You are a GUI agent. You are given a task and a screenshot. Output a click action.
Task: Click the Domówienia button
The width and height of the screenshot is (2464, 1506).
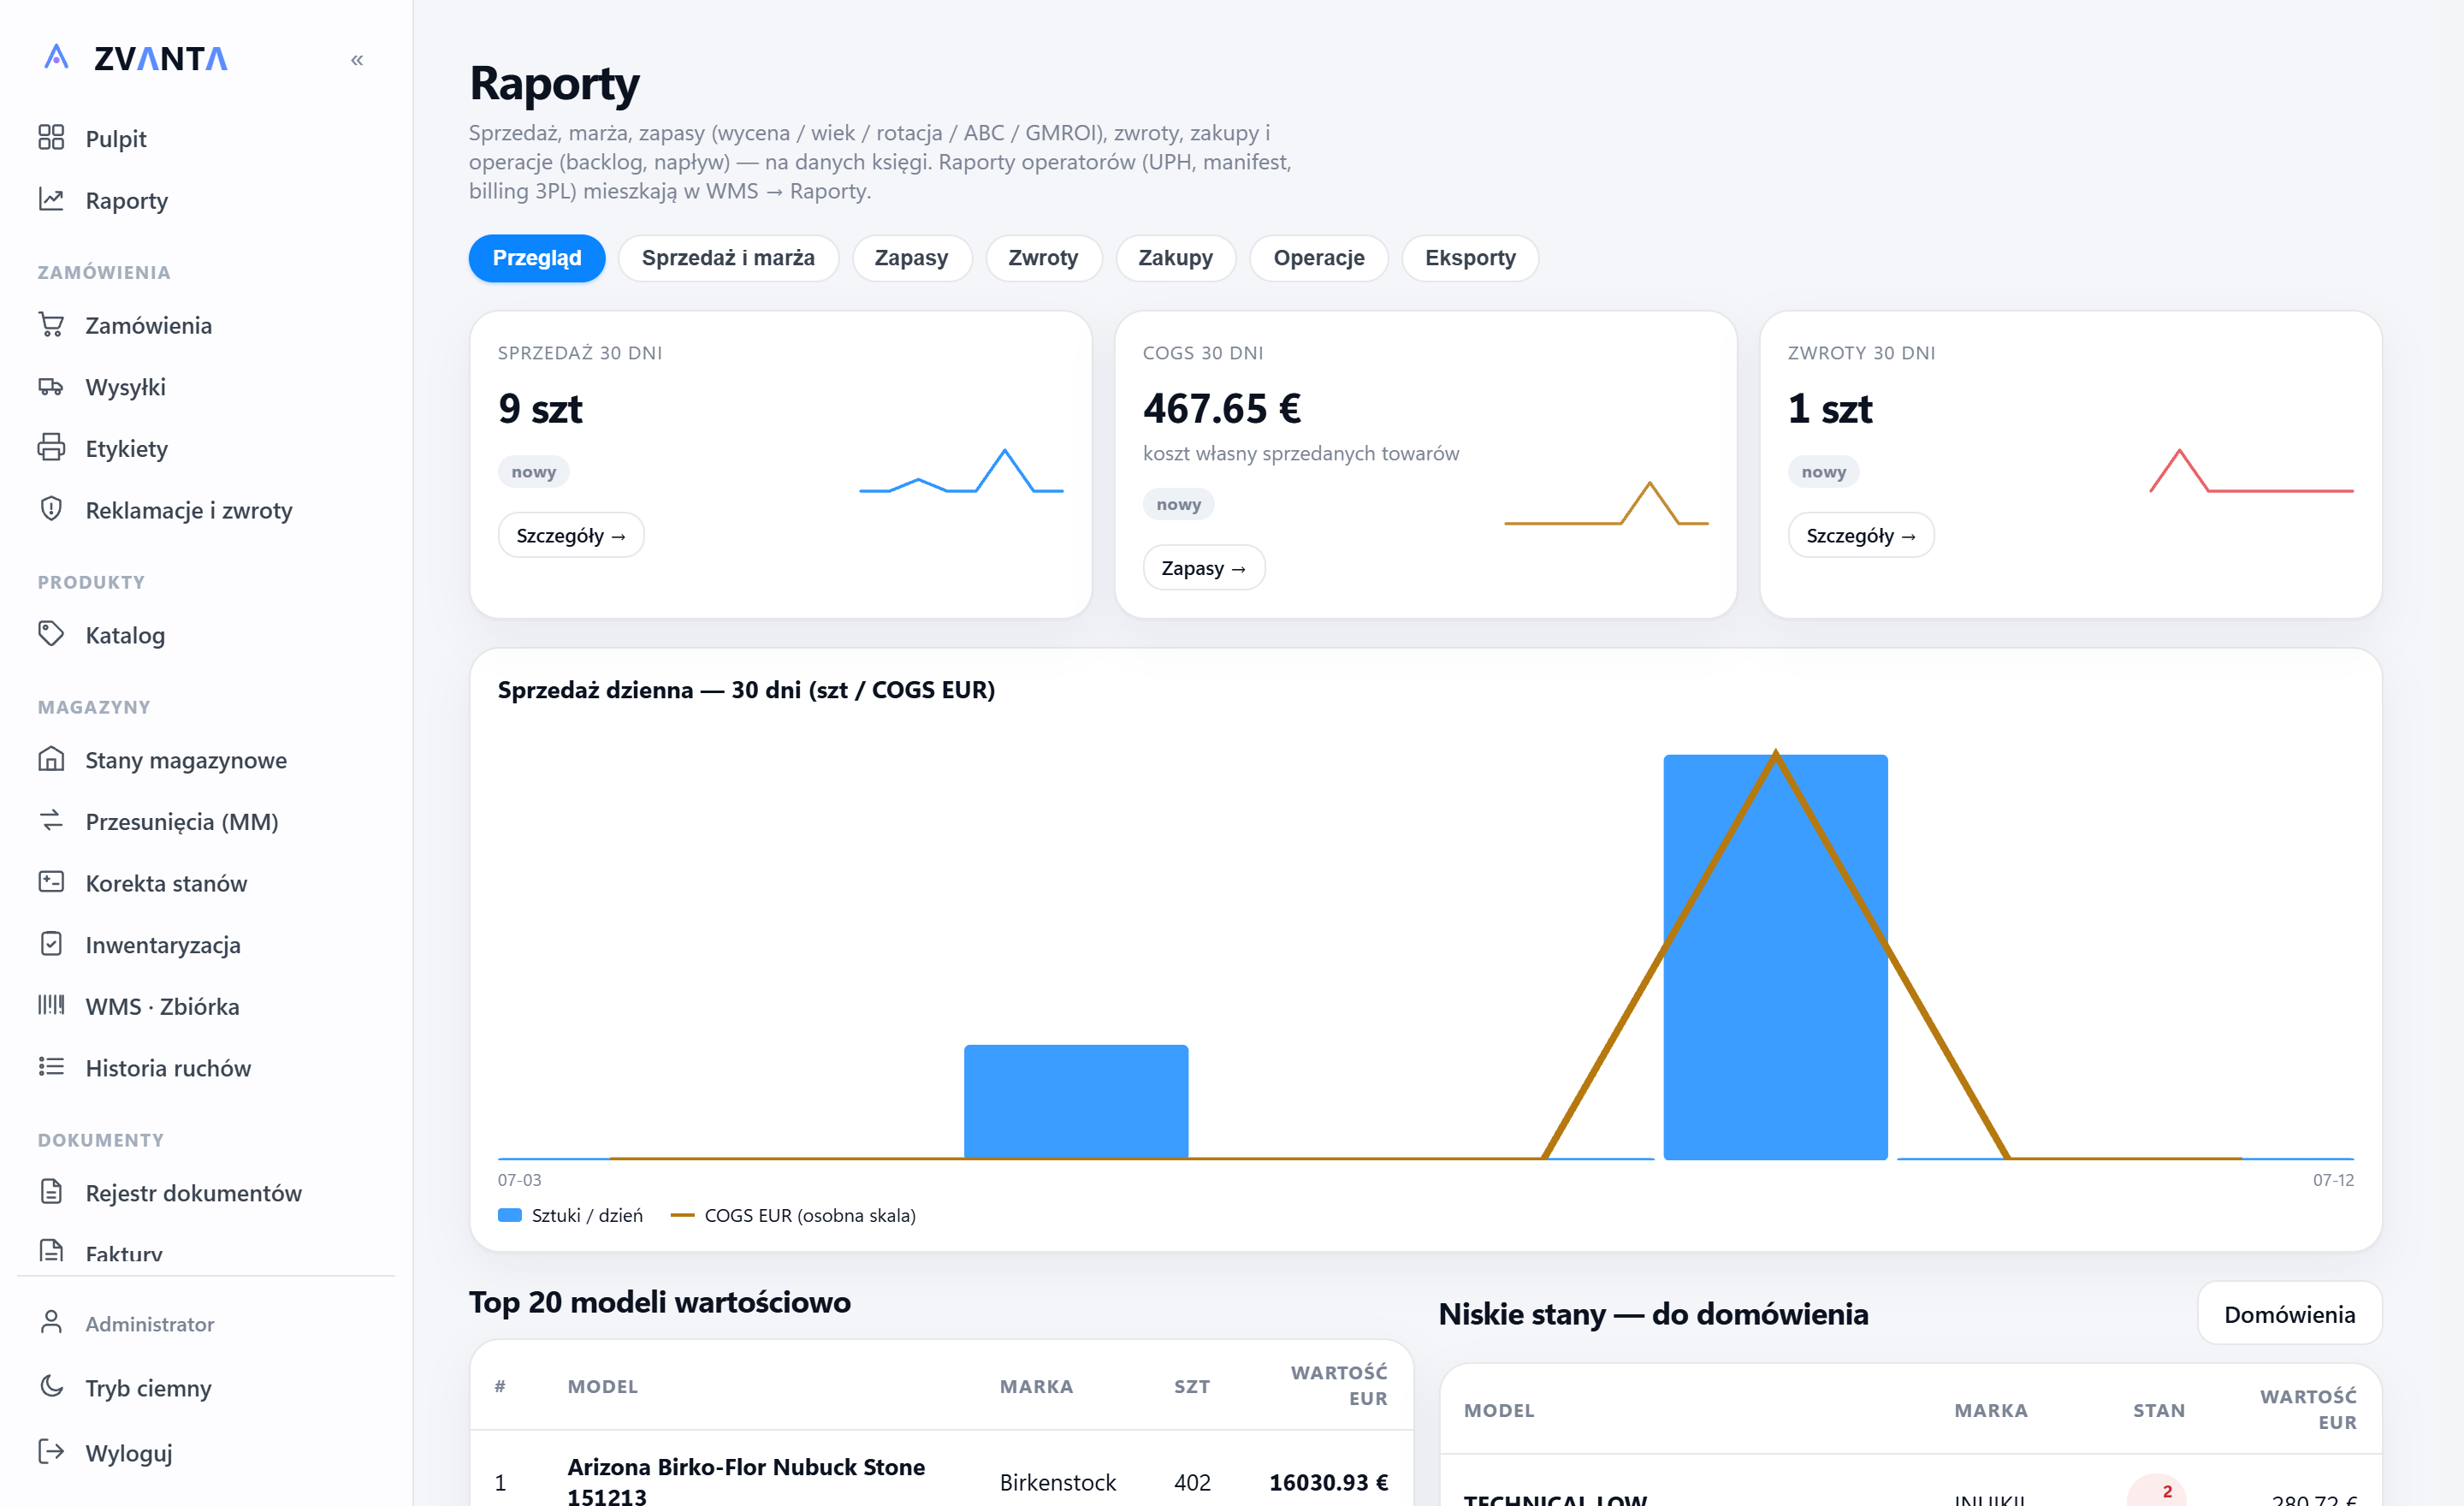point(2289,1314)
